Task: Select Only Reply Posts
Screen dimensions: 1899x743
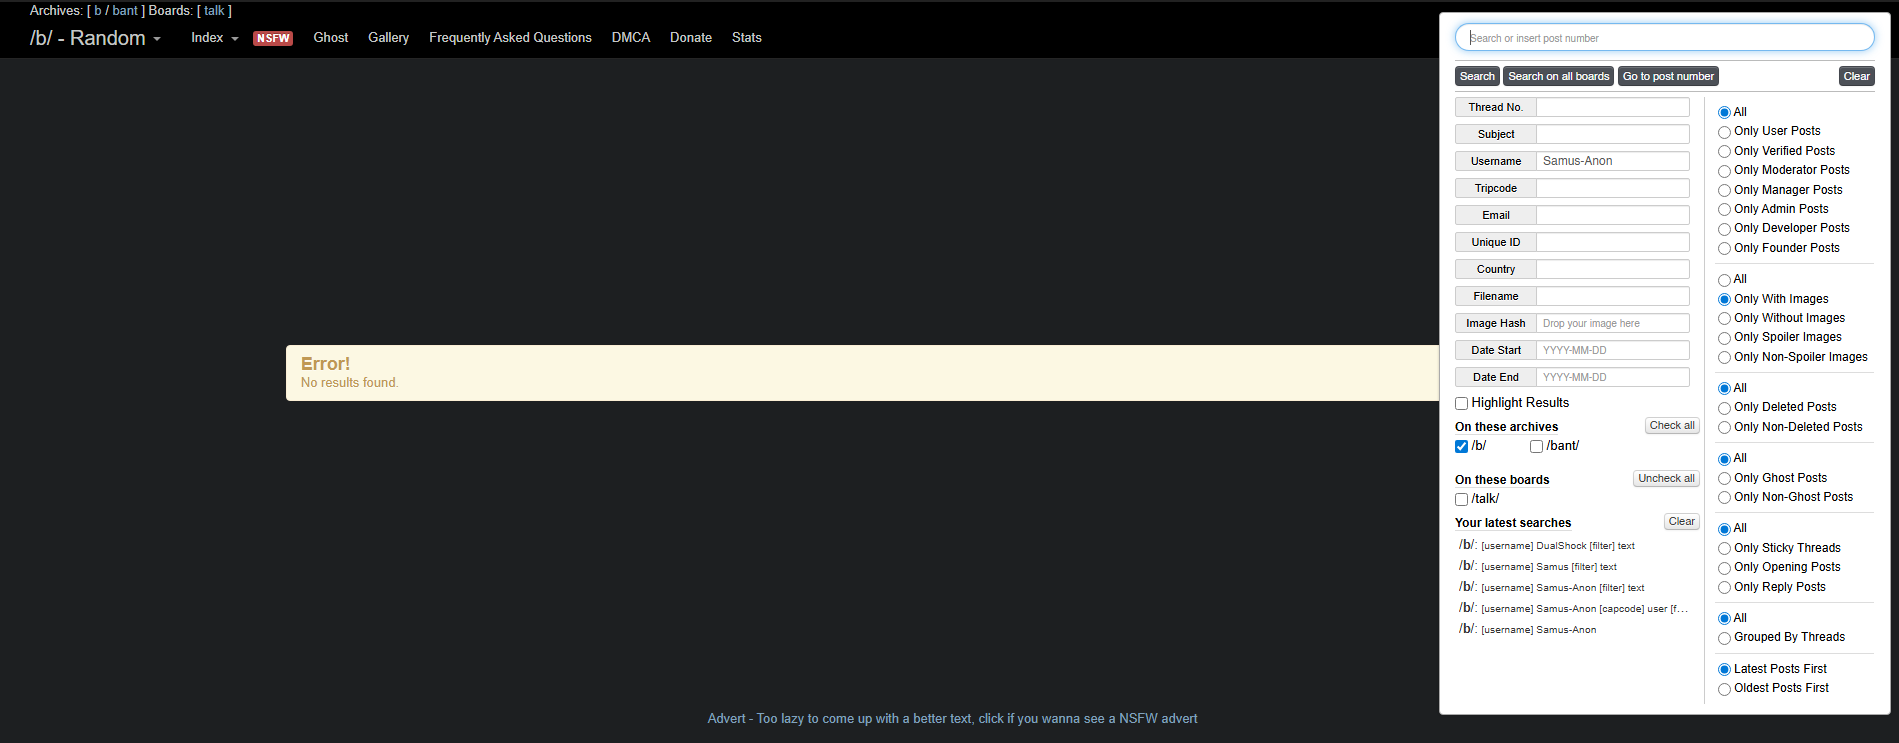Action: click(1725, 588)
